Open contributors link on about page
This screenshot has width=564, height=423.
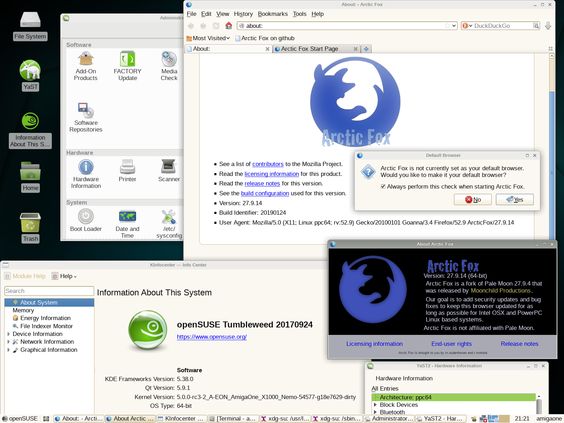pyautogui.click(x=268, y=164)
